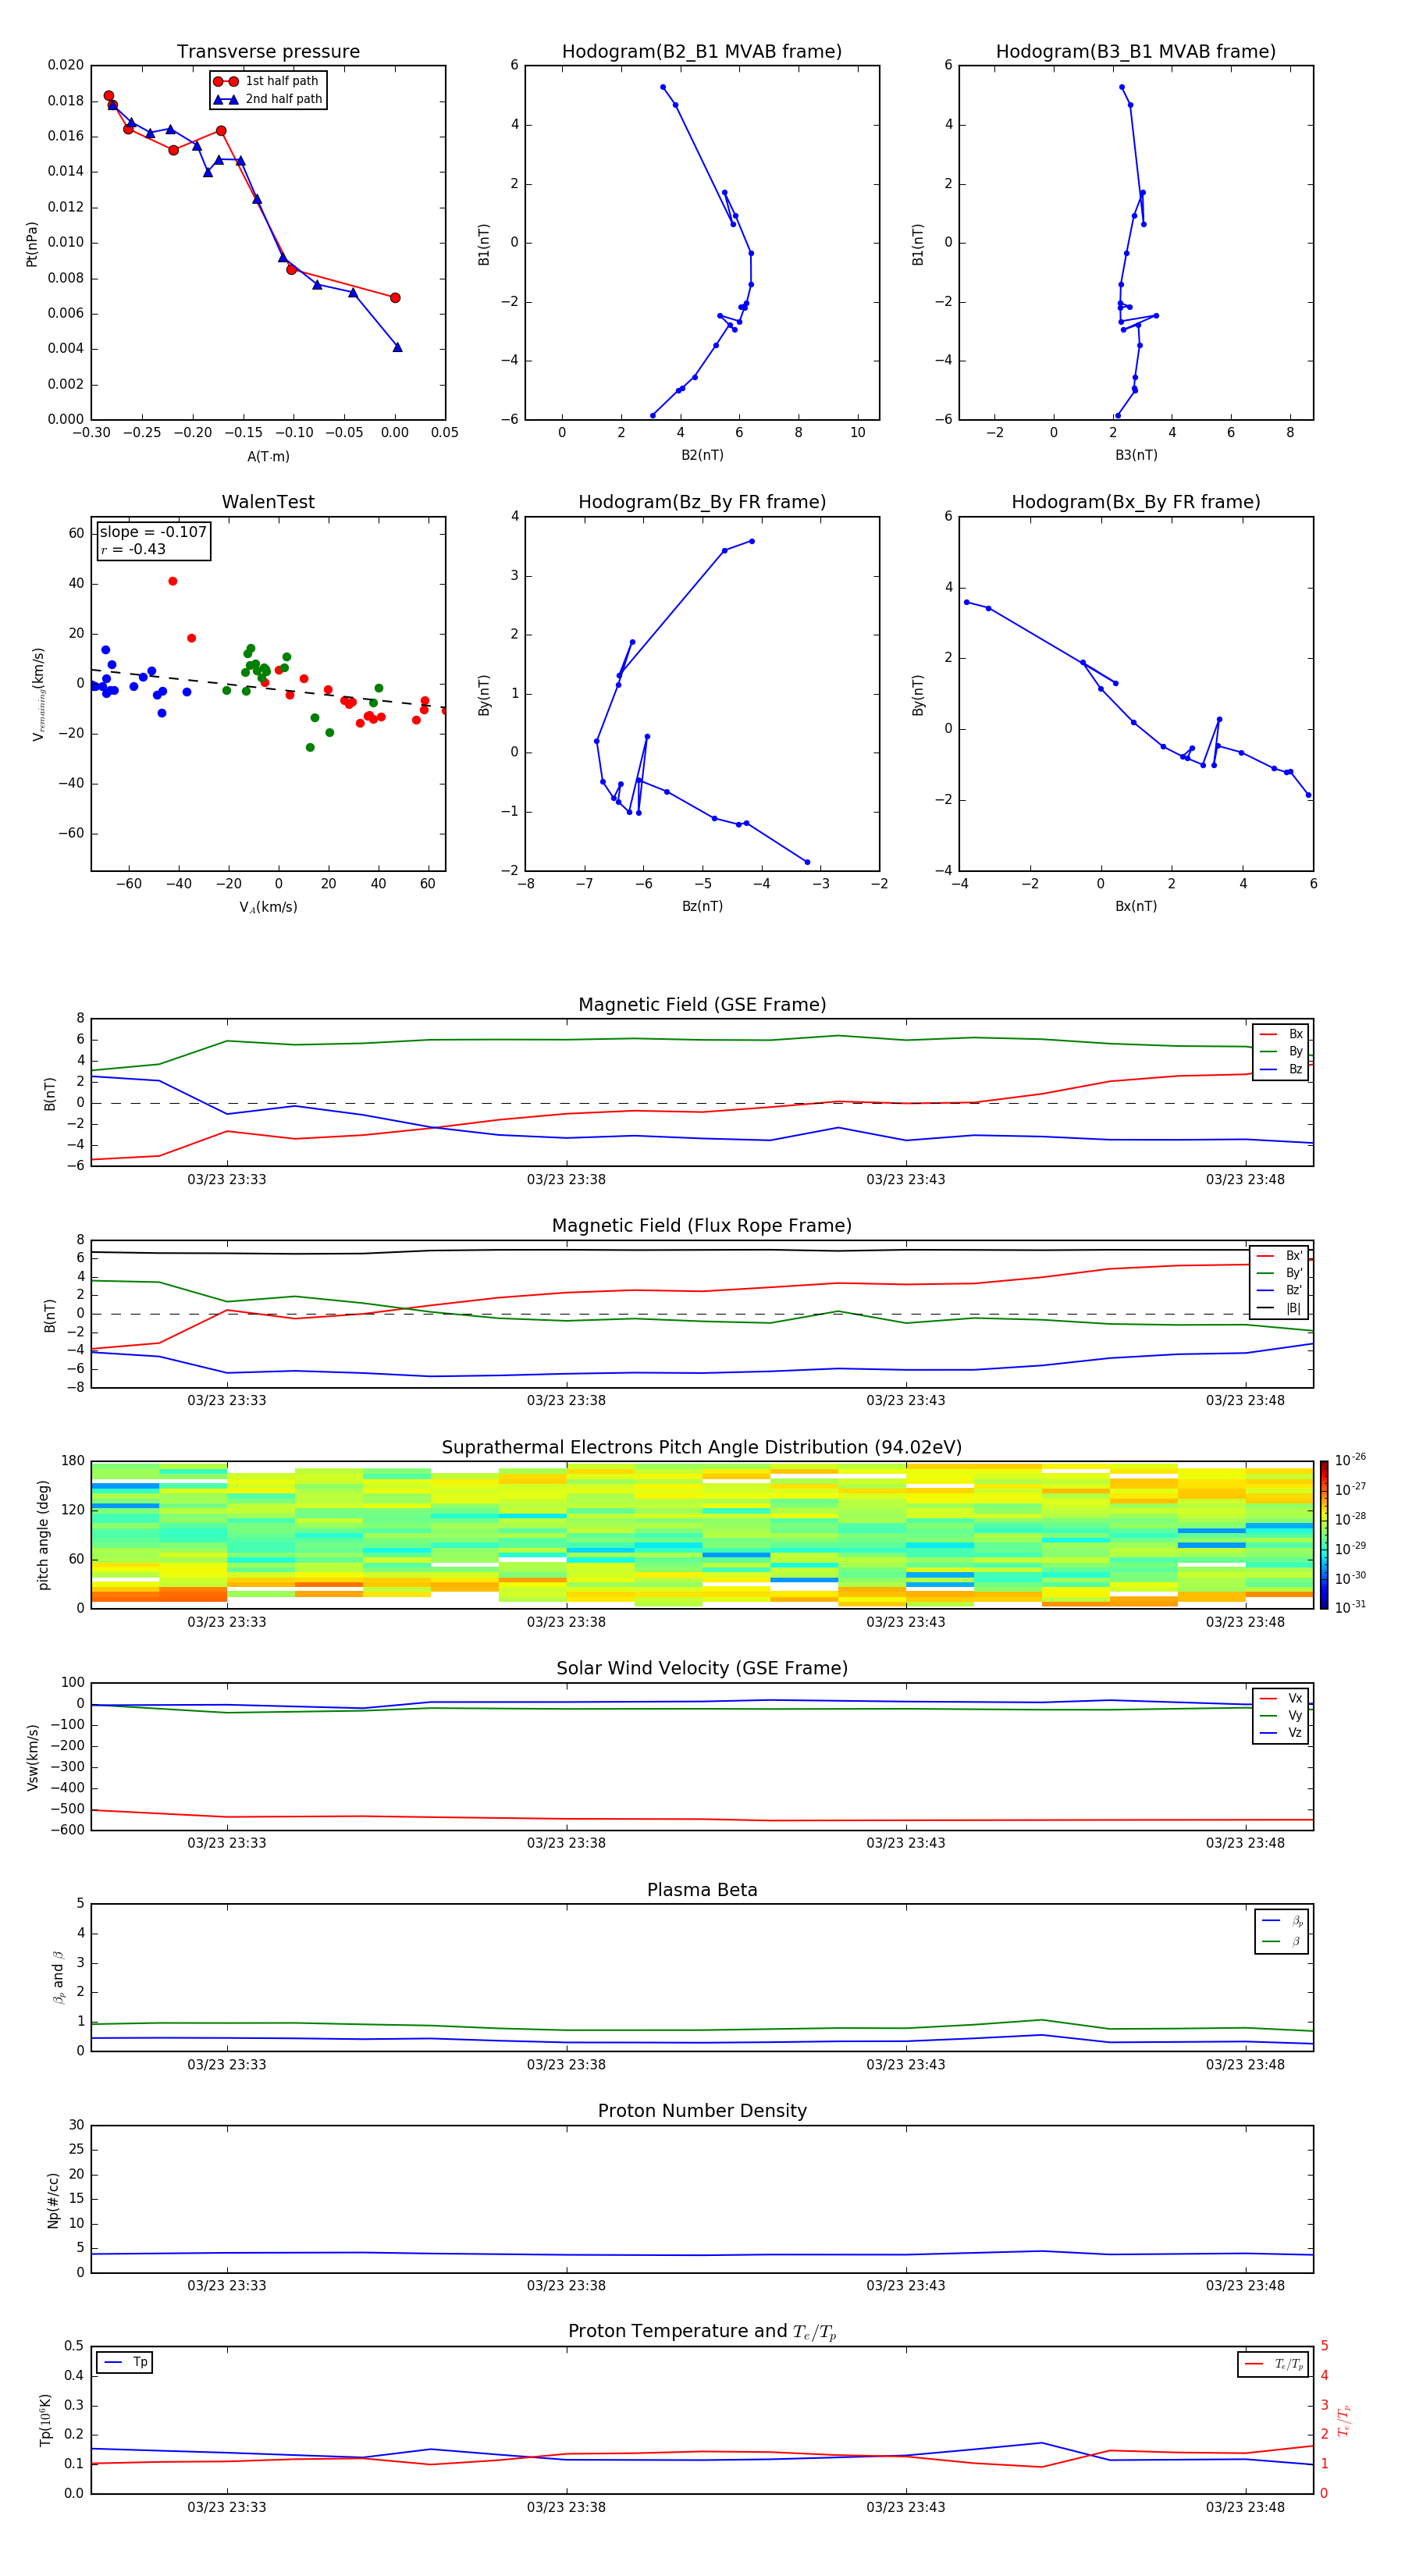Click 'Magnetic Field (GSE Frame)' title
The image size is (1405, 2576).
[702, 1005]
